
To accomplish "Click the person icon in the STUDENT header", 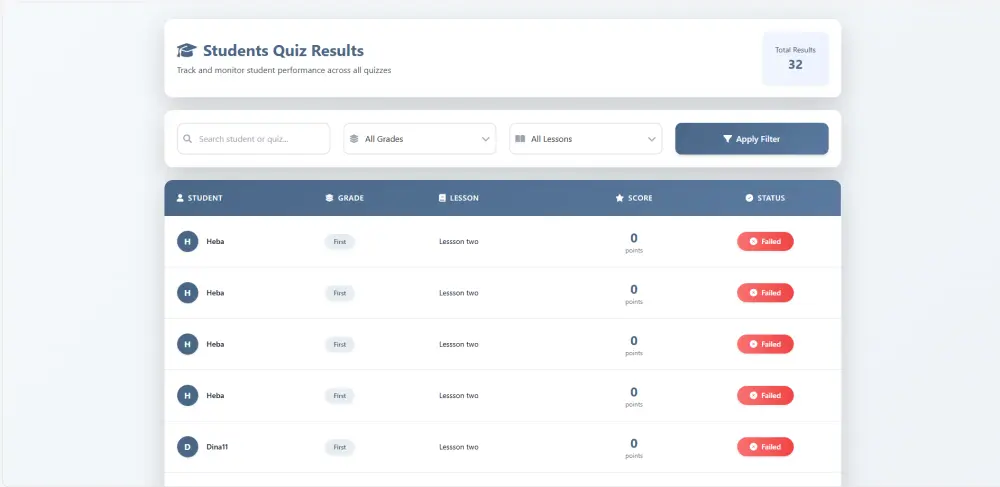I will (x=180, y=198).
